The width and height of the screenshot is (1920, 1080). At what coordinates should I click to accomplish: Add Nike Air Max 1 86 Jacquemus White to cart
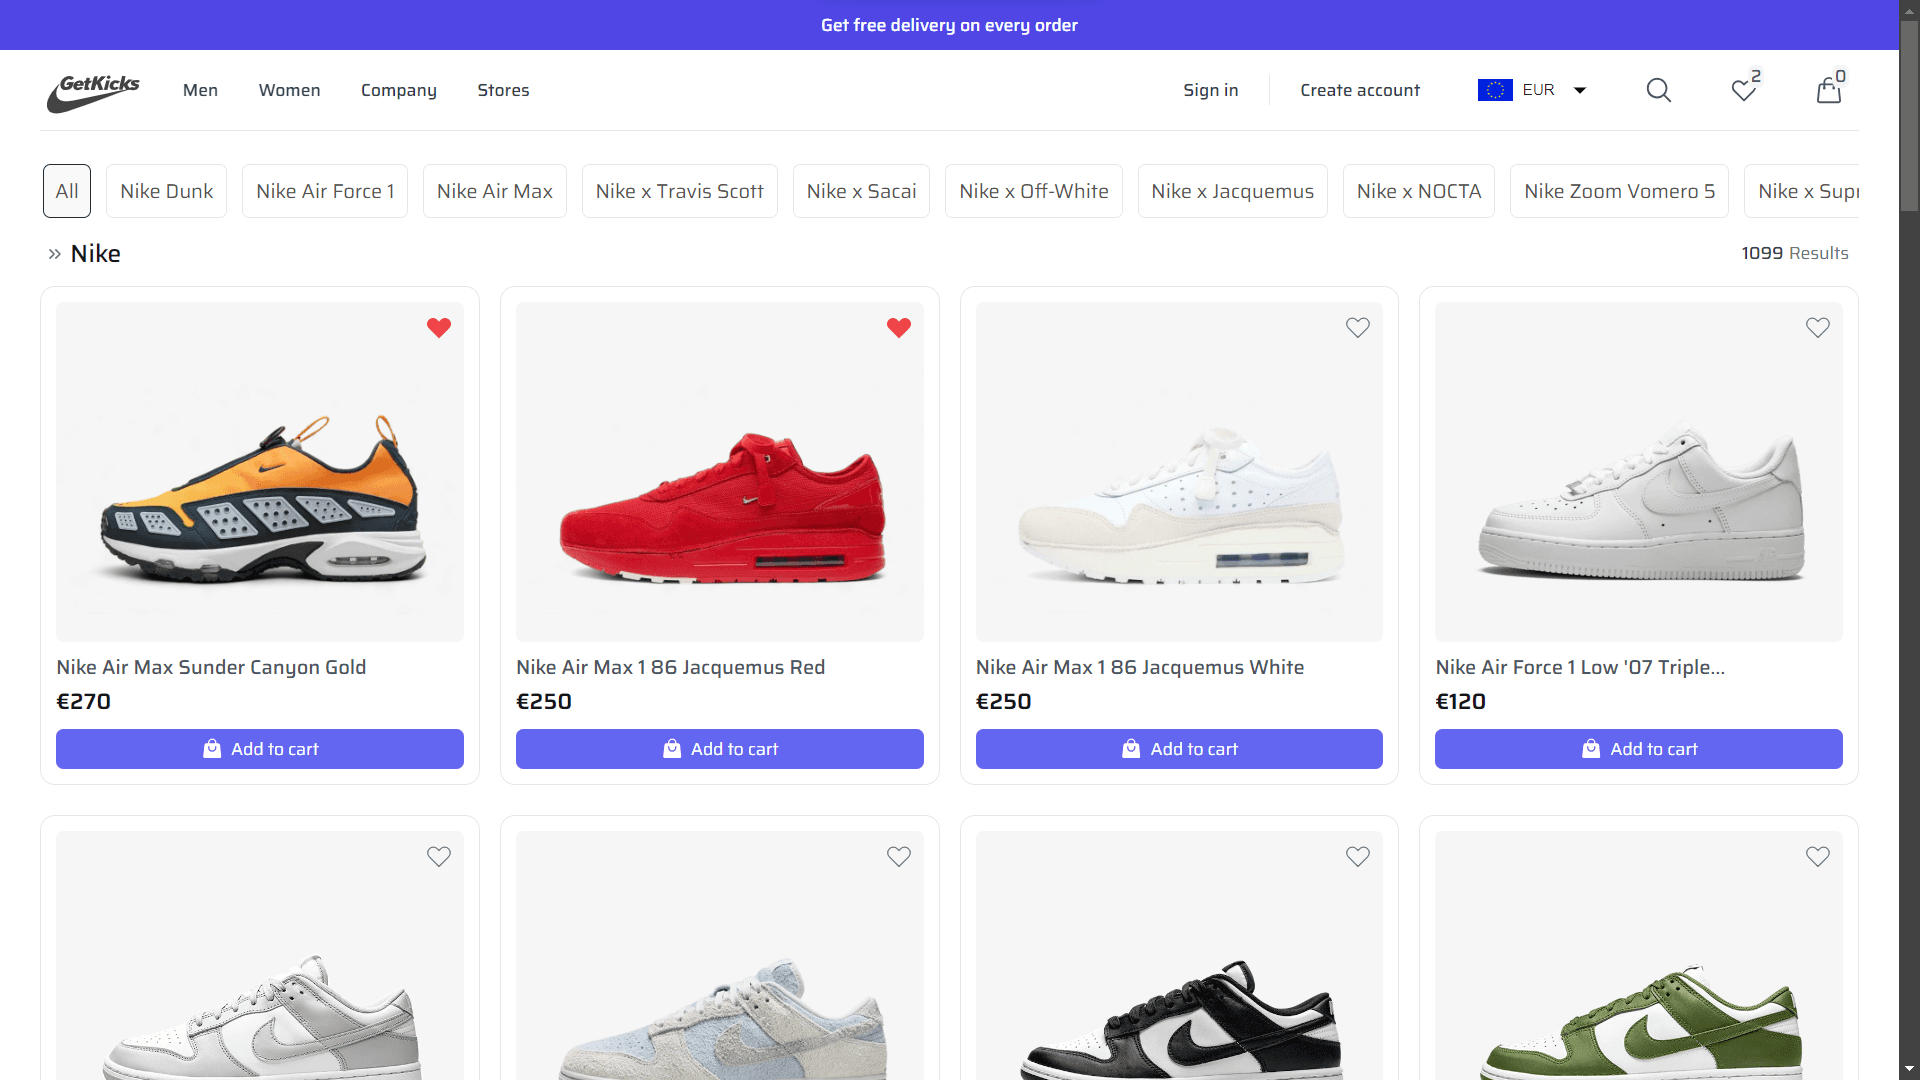[1179, 749]
